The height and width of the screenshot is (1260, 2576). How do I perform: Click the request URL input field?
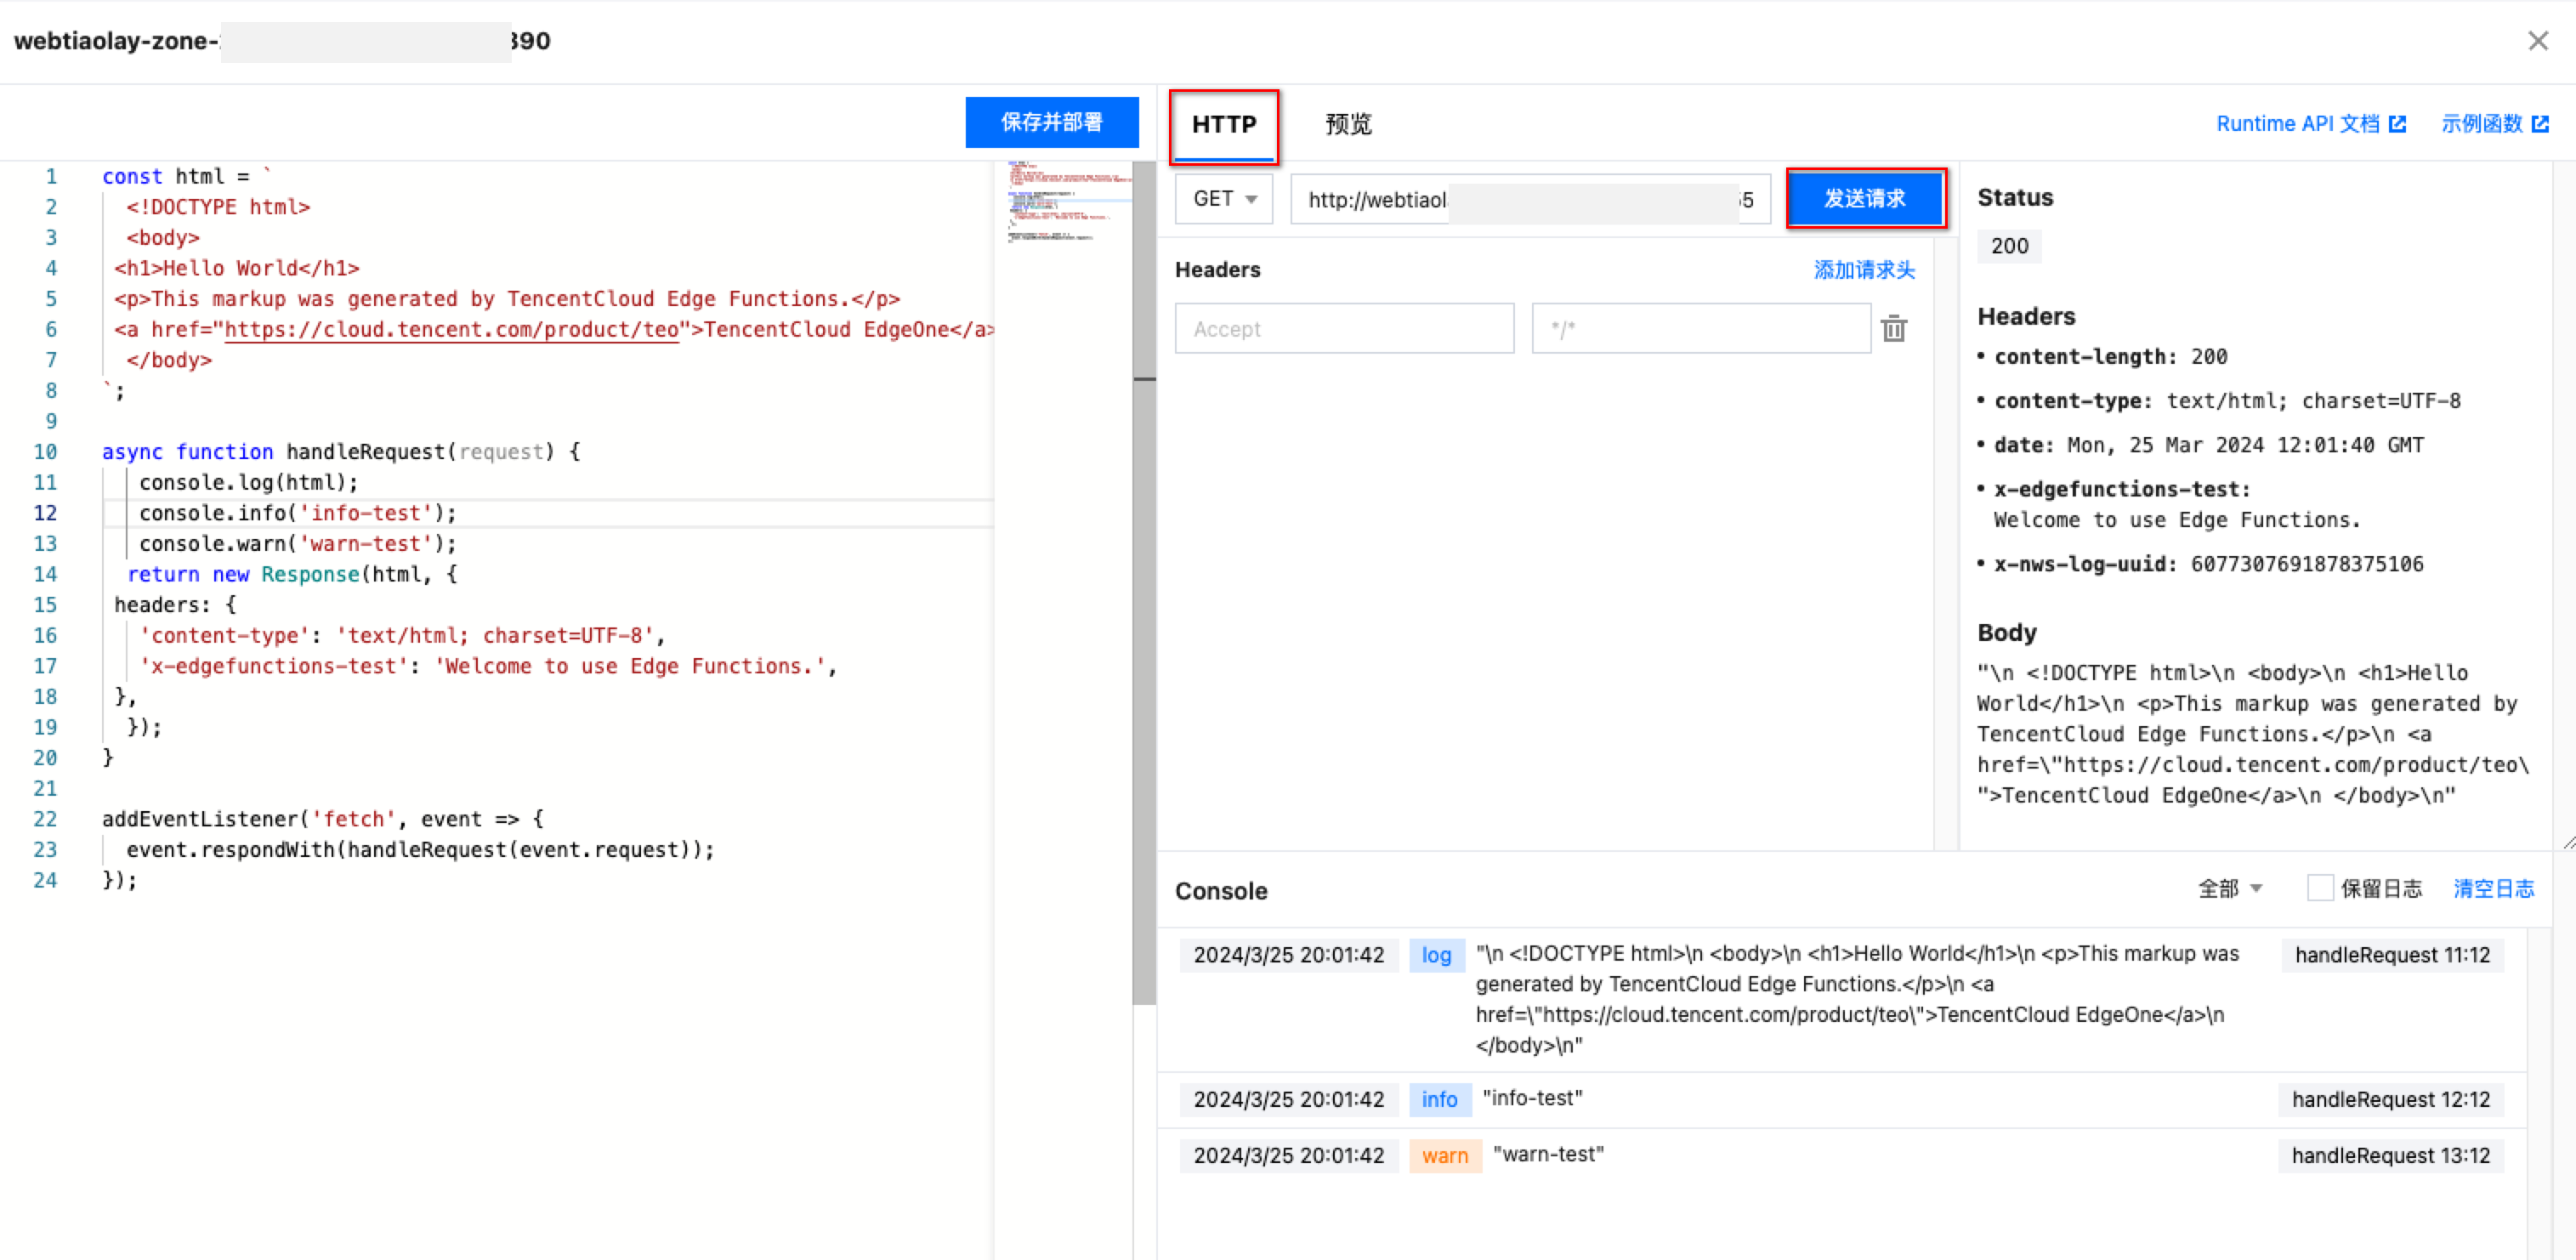click(x=1530, y=200)
